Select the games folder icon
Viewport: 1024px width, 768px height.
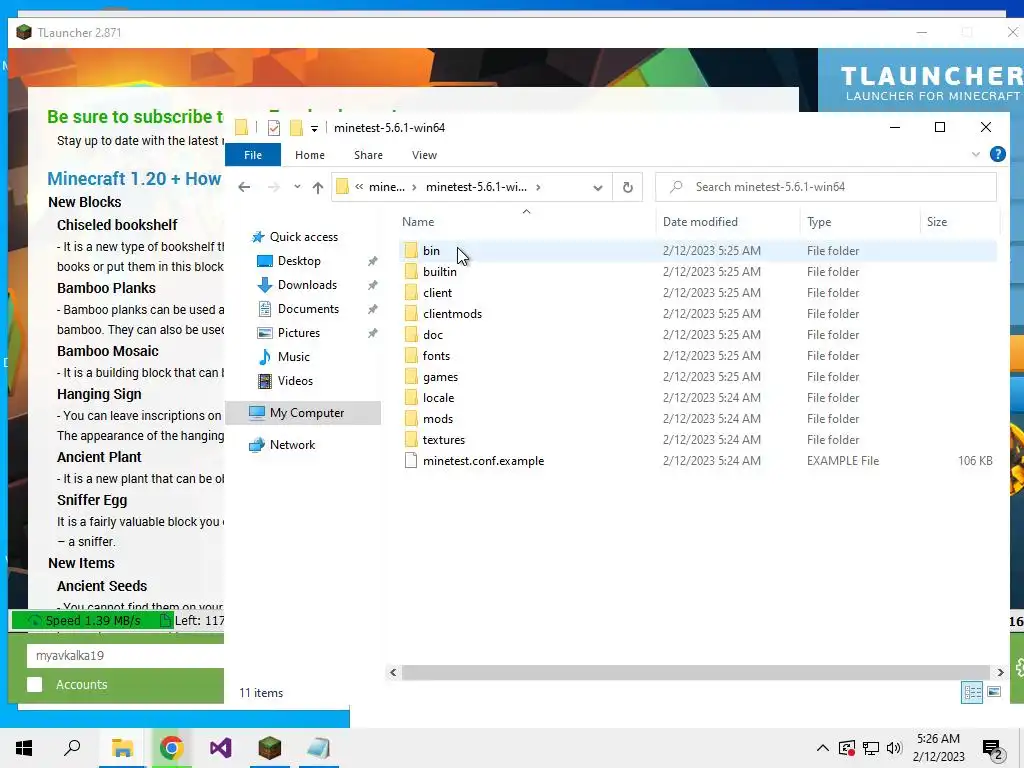411,377
